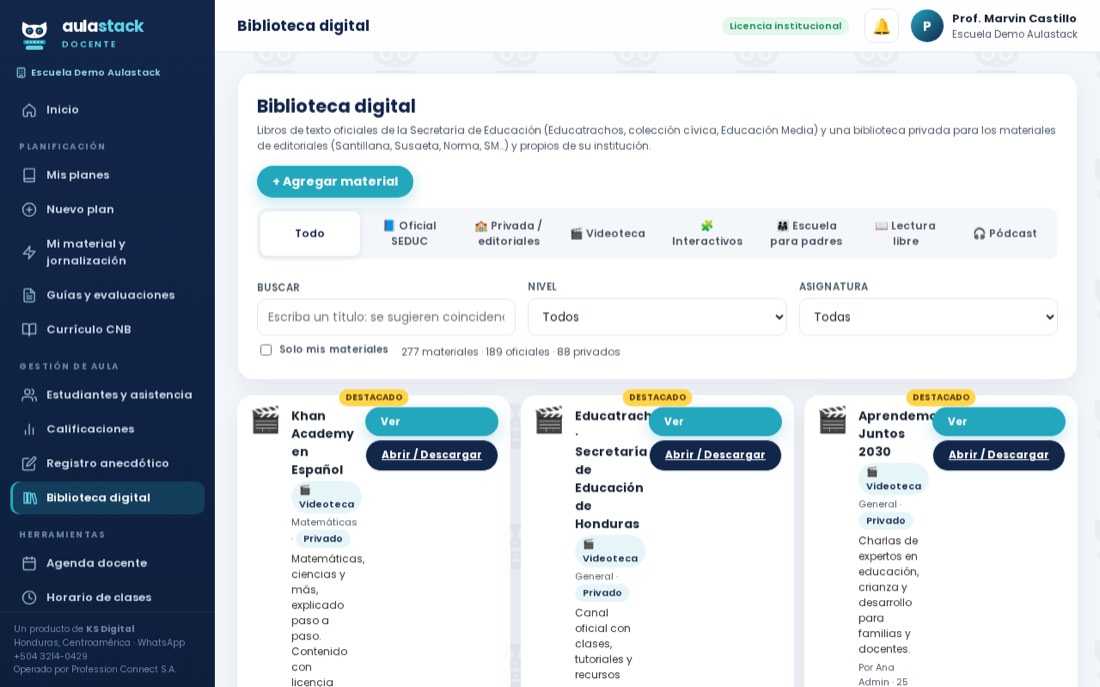The height and width of the screenshot is (687, 1100).
Task: Click open-book icon beside Currículo CNB
Action: click(x=29, y=330)
